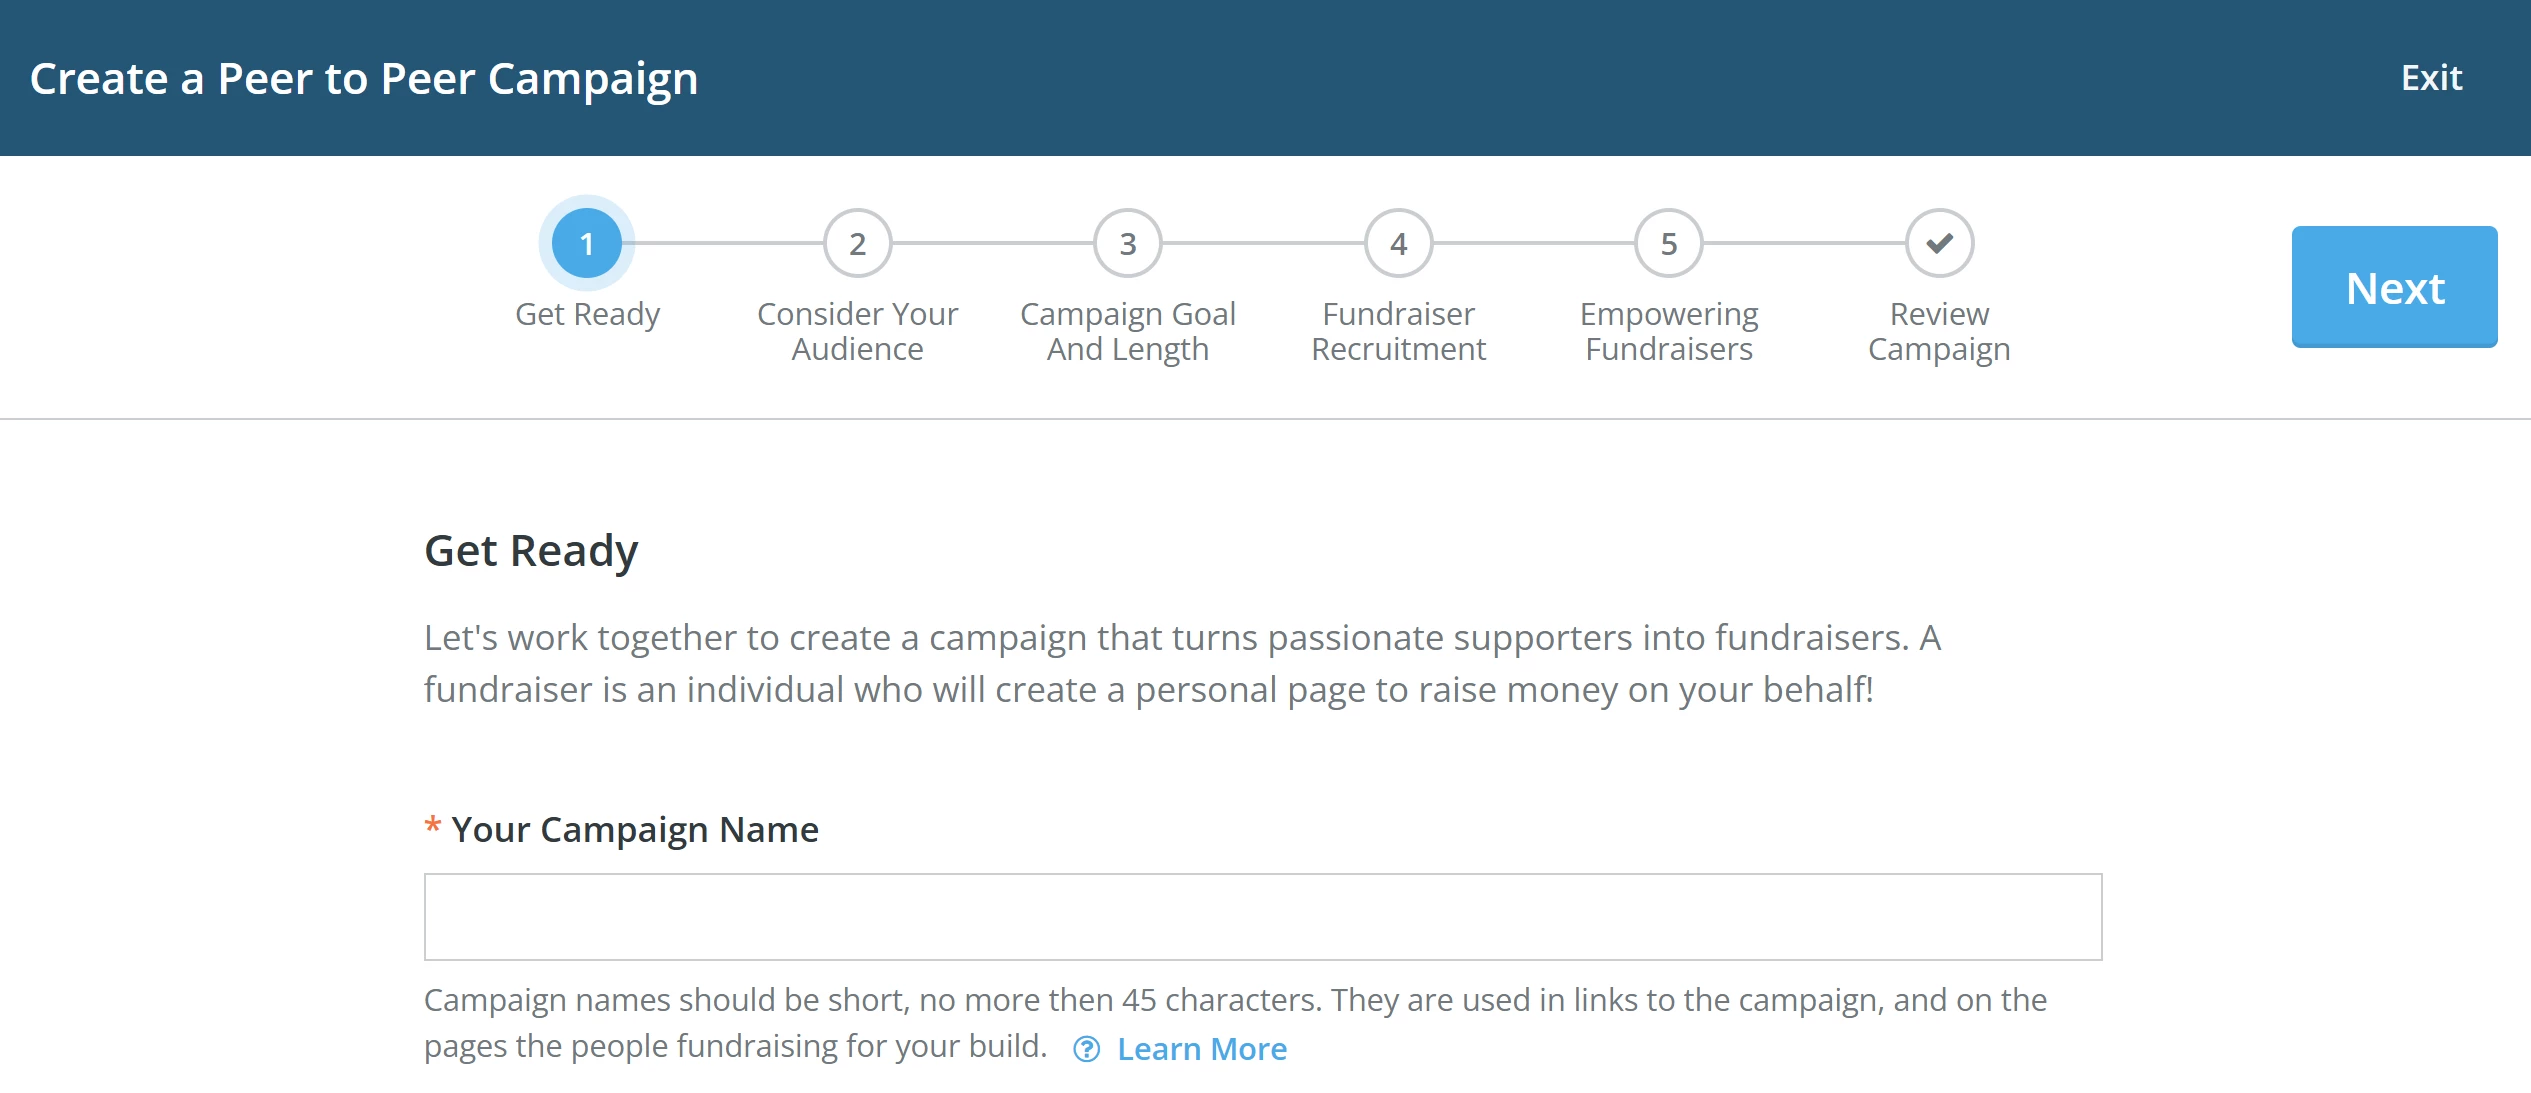Open the Learn More link
Viewport: 2531px width, 1093px height.
coord(1202,1048)
